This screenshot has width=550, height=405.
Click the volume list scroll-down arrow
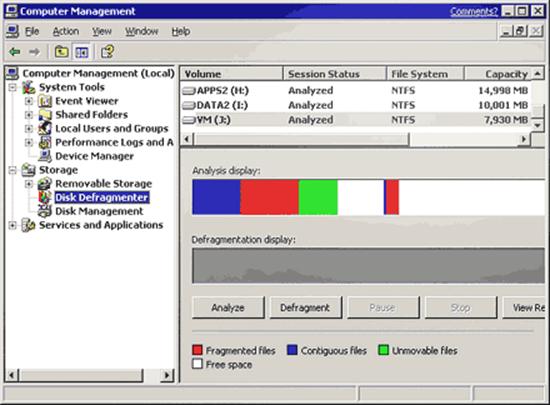pos(538,125)
